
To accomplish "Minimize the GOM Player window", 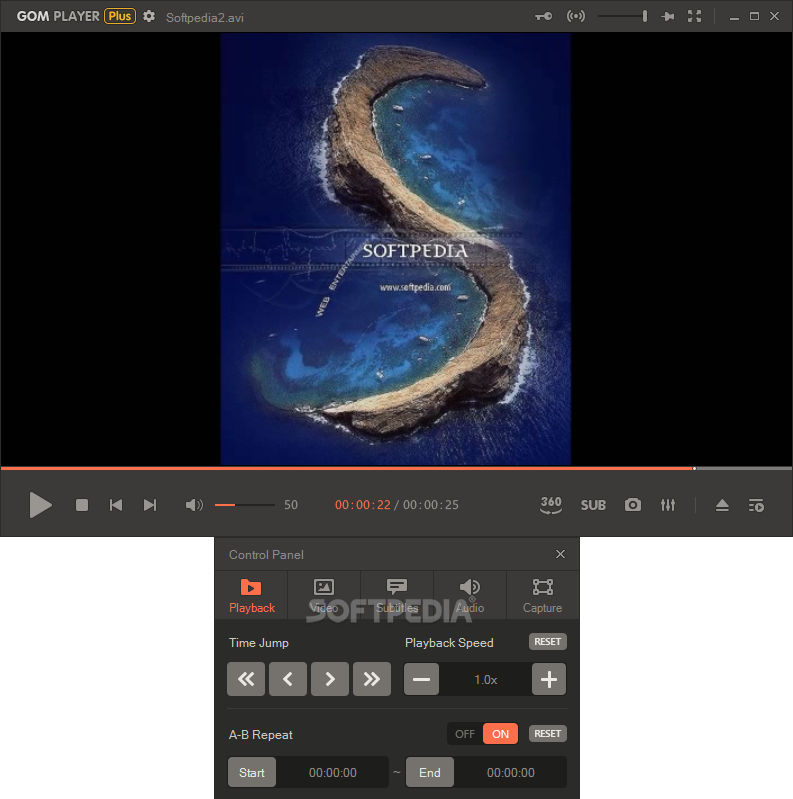I will pyautogui.click(x=734, y=17).
